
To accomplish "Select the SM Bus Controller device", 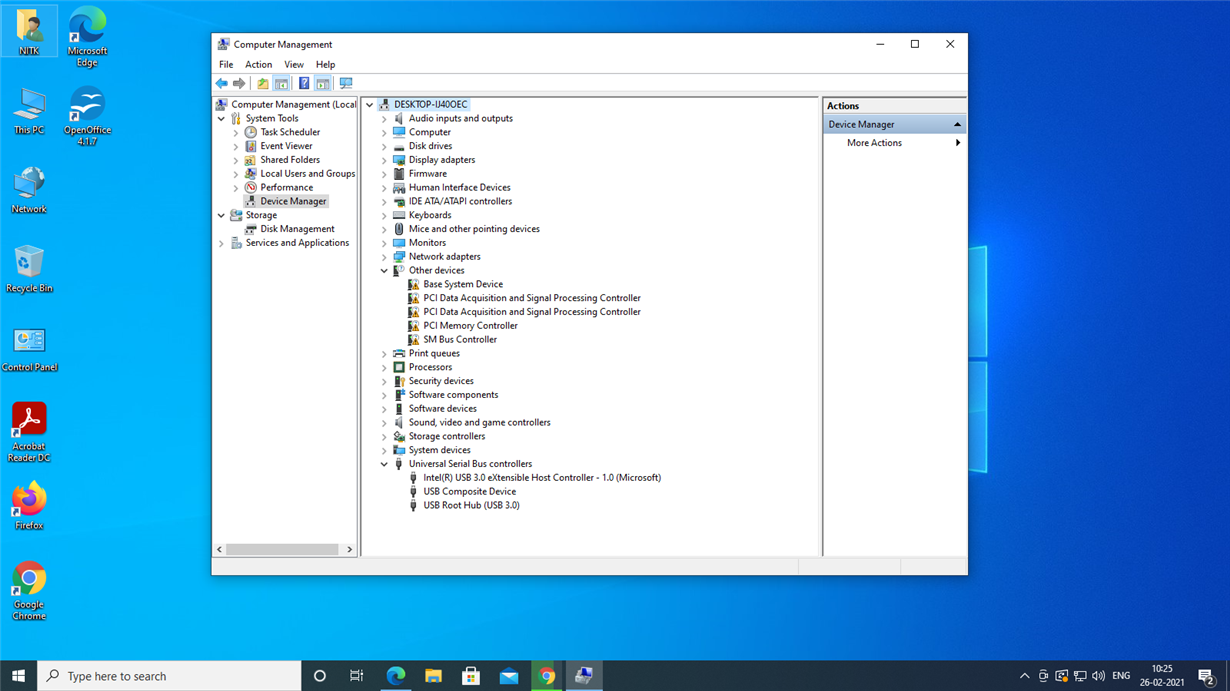I will pos(460,340).
